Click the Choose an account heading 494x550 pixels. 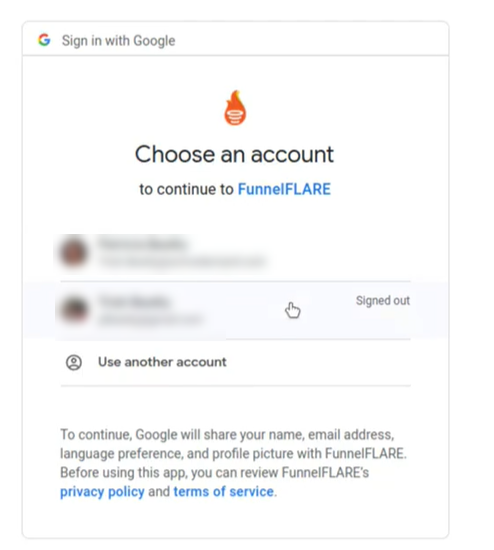tap(234, 154)
